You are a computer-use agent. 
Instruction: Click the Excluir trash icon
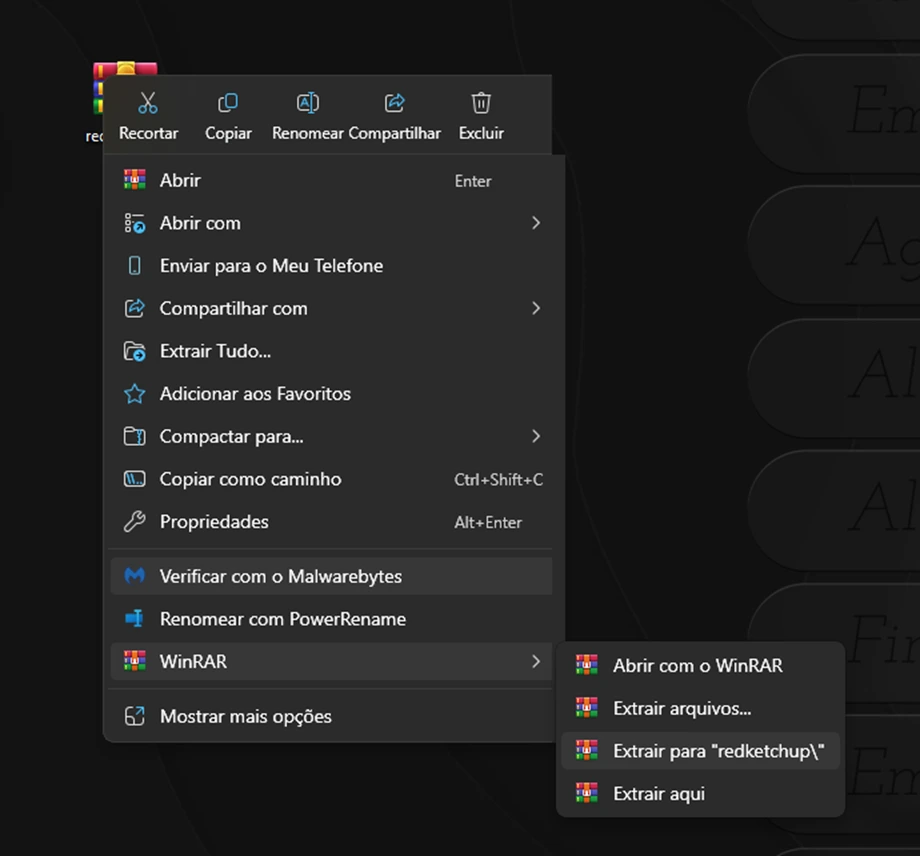click(481, 103)
